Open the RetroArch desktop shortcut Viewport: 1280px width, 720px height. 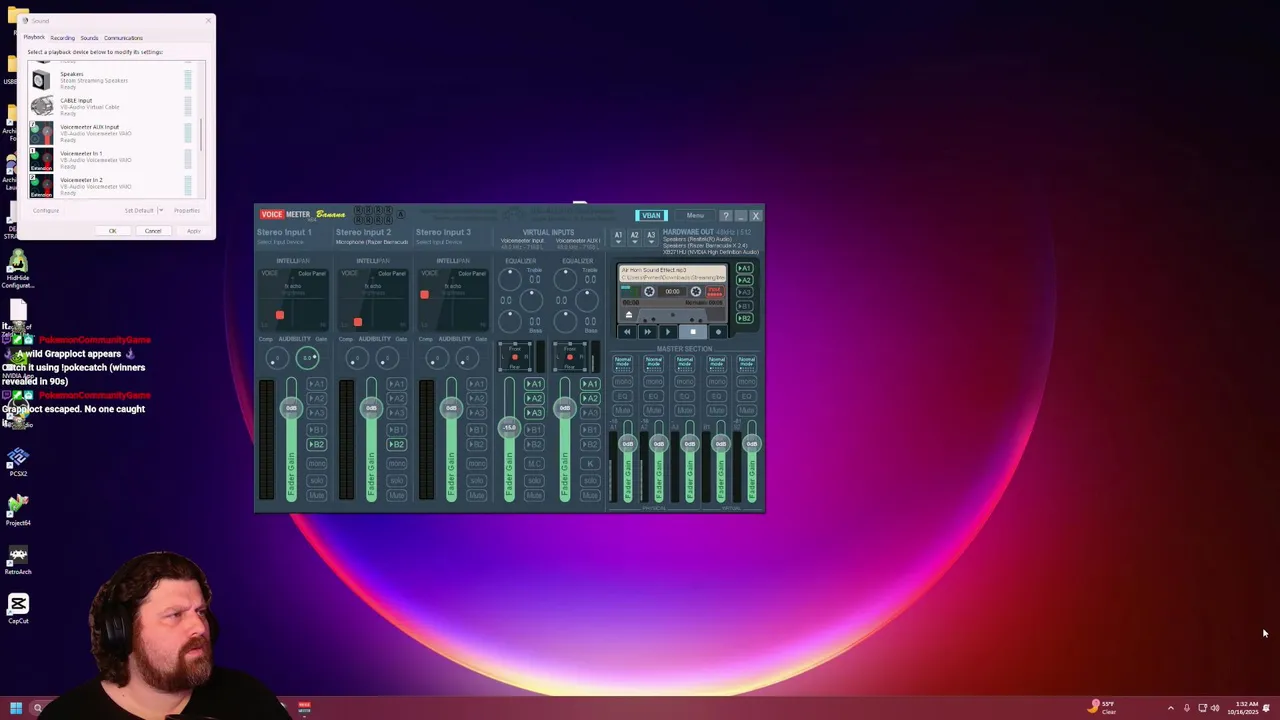(x=18, y=560)
